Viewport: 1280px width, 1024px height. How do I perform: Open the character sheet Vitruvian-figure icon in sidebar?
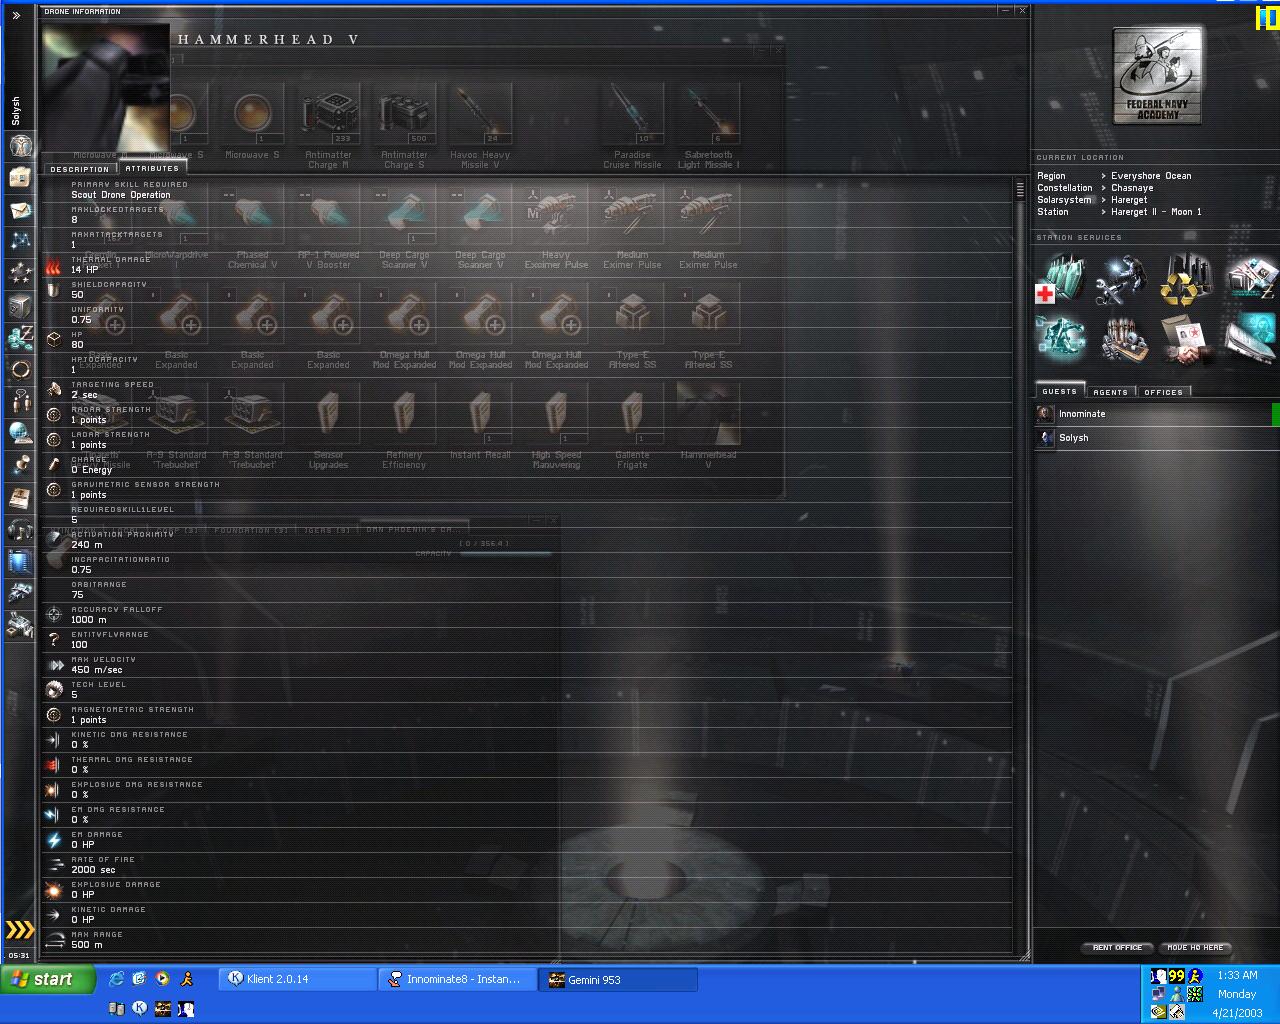tap(19, 145)
